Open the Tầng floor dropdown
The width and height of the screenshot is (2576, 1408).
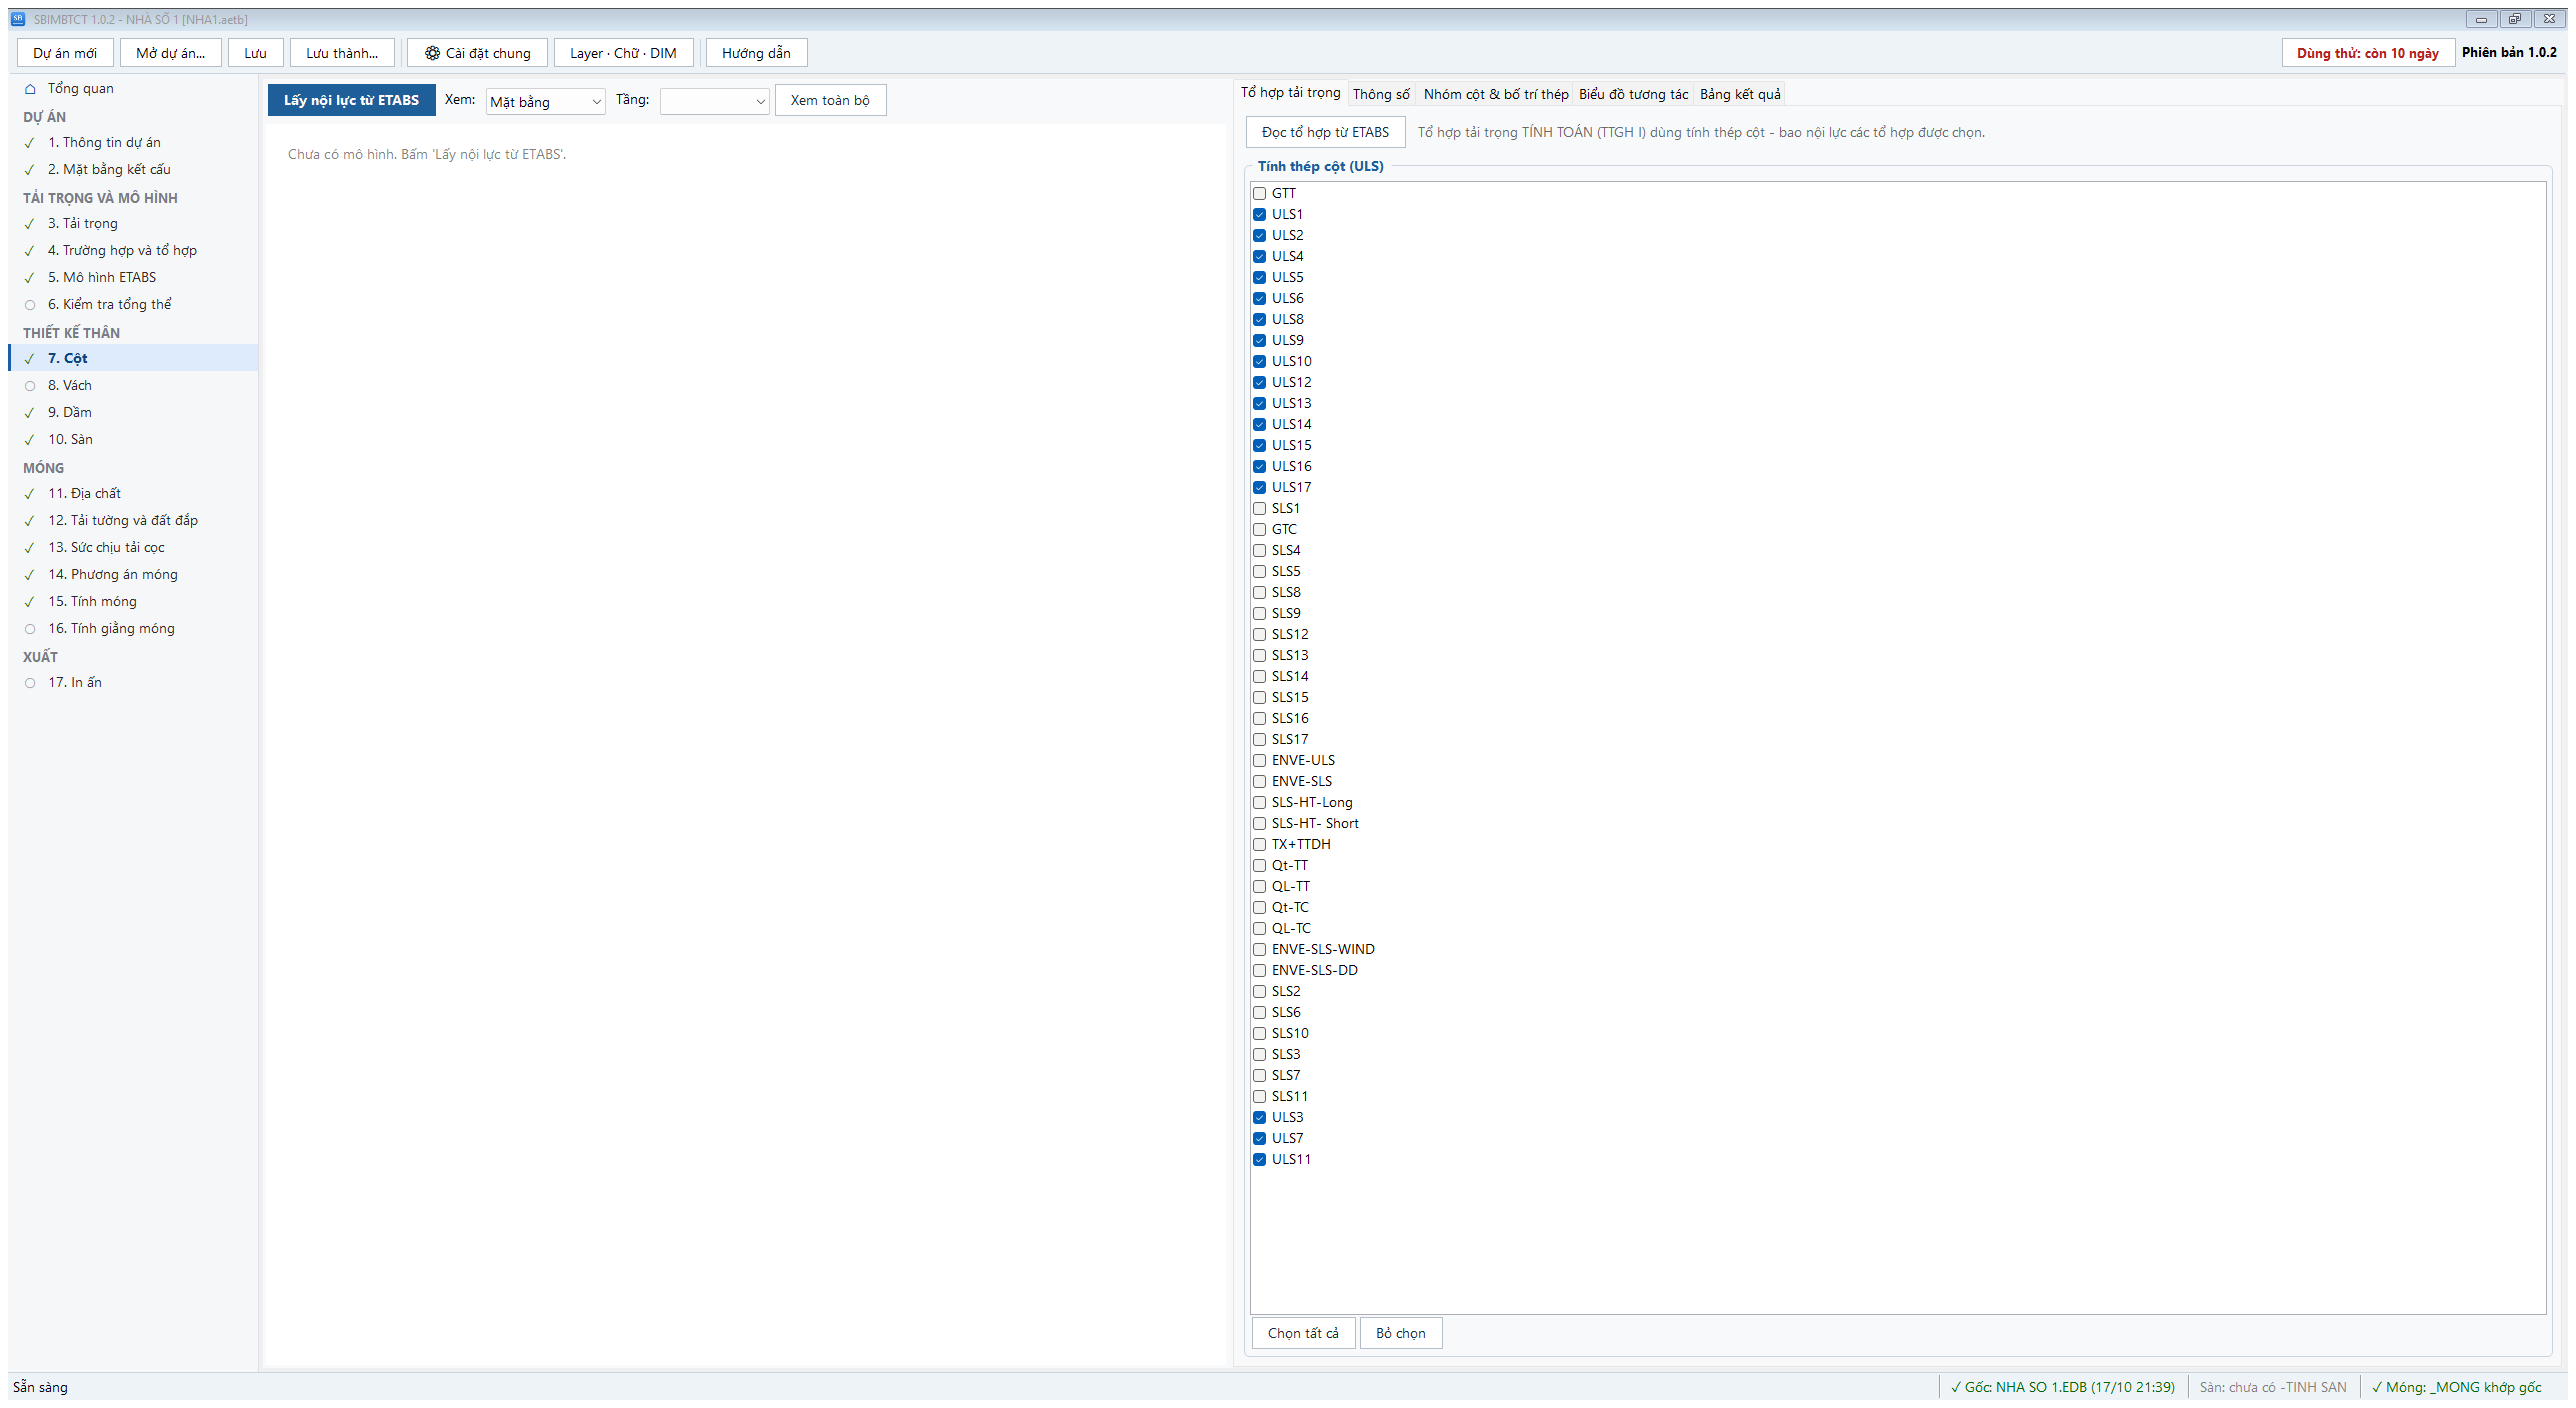point(714,102)
